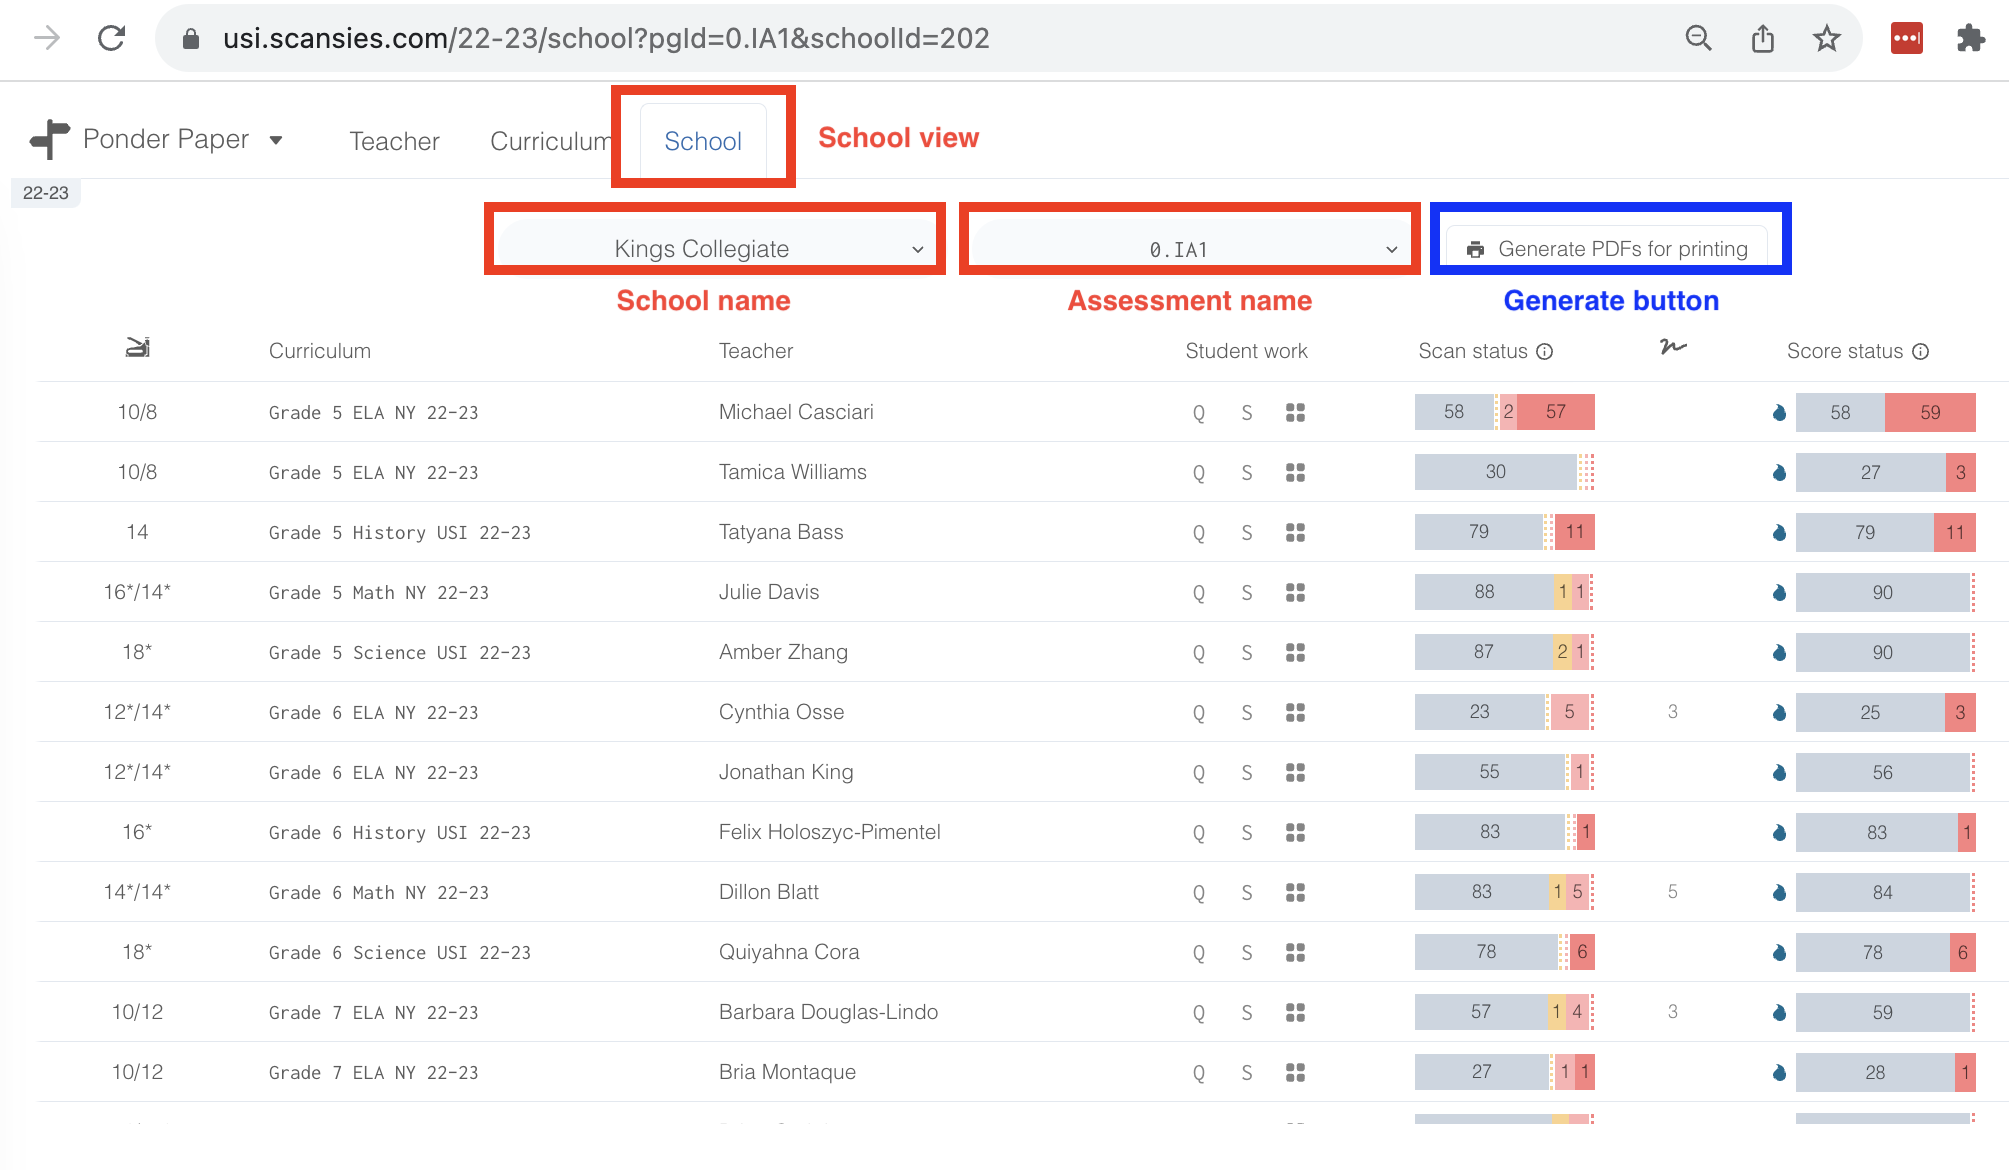Viewport: 2009px width, 1170px height.
Task: Open grid view for Felix Holoszyc-Pimentel
Action: 1295,832
